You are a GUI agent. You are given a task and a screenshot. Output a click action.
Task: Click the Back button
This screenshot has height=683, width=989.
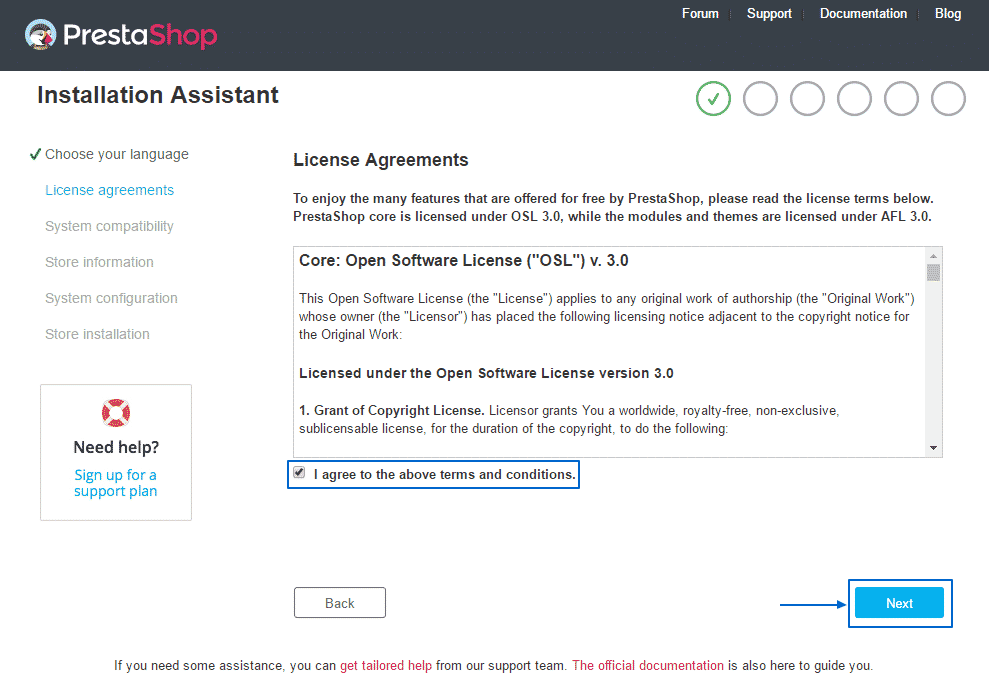[339, 602]
